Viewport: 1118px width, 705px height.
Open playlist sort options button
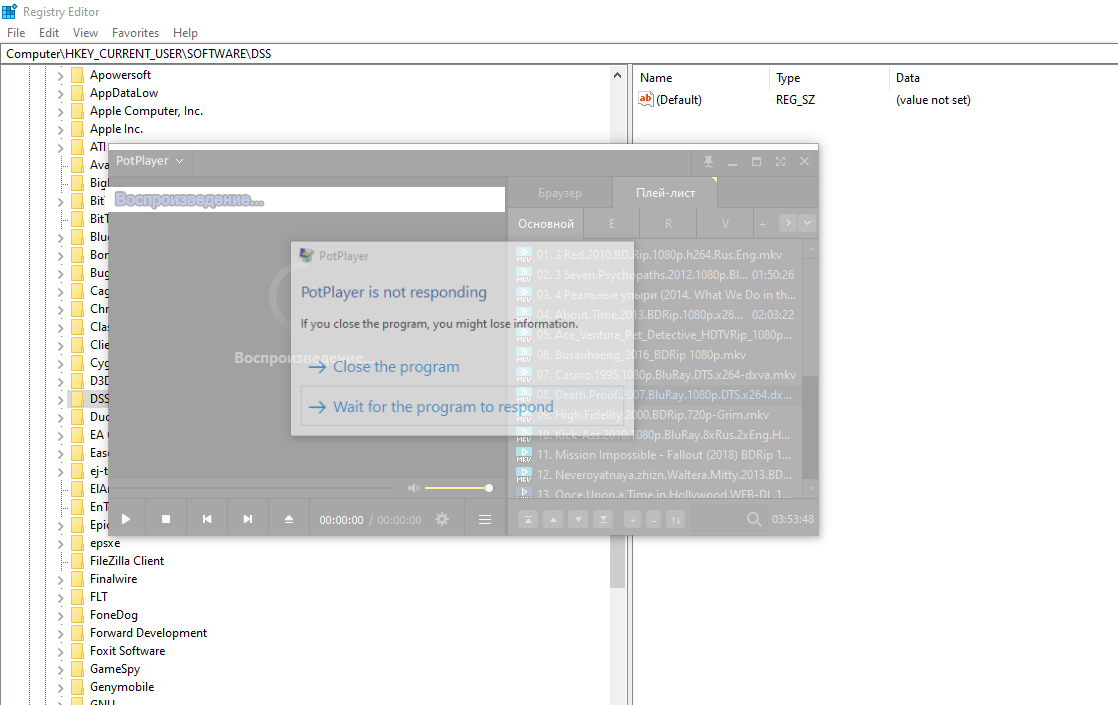click(x=675, y=520)
